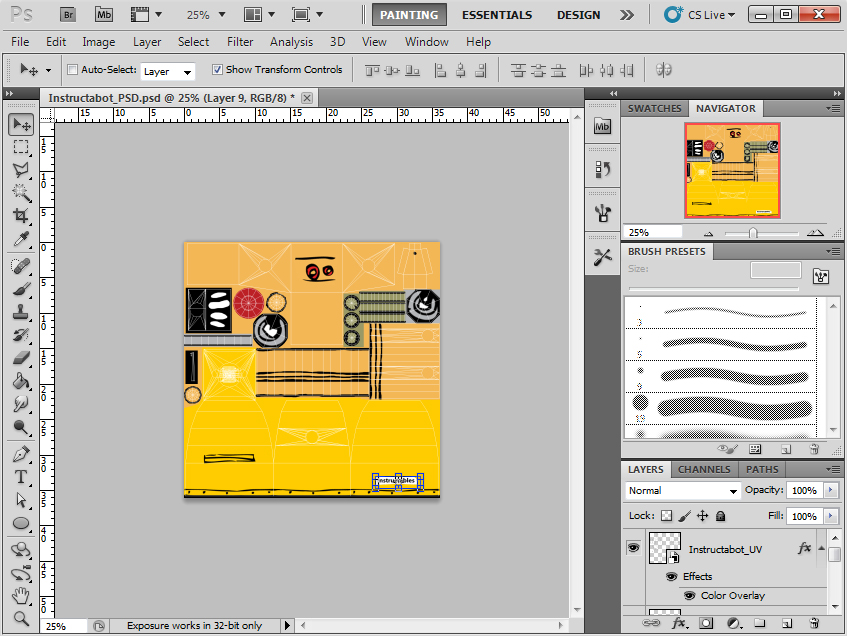Enable the Auto-Select checkbox
The height and width of the screenshot is (636, 847).
point(73,71)
